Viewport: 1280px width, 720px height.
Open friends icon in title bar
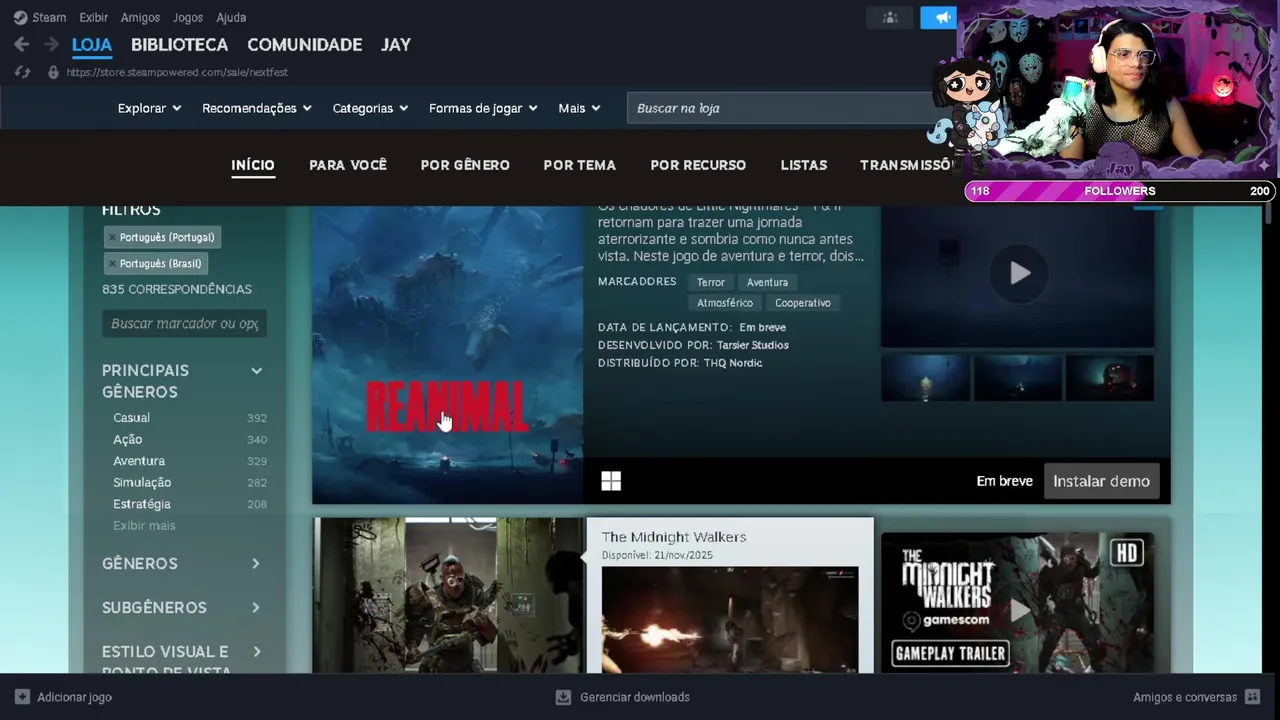tap(889, 17)
